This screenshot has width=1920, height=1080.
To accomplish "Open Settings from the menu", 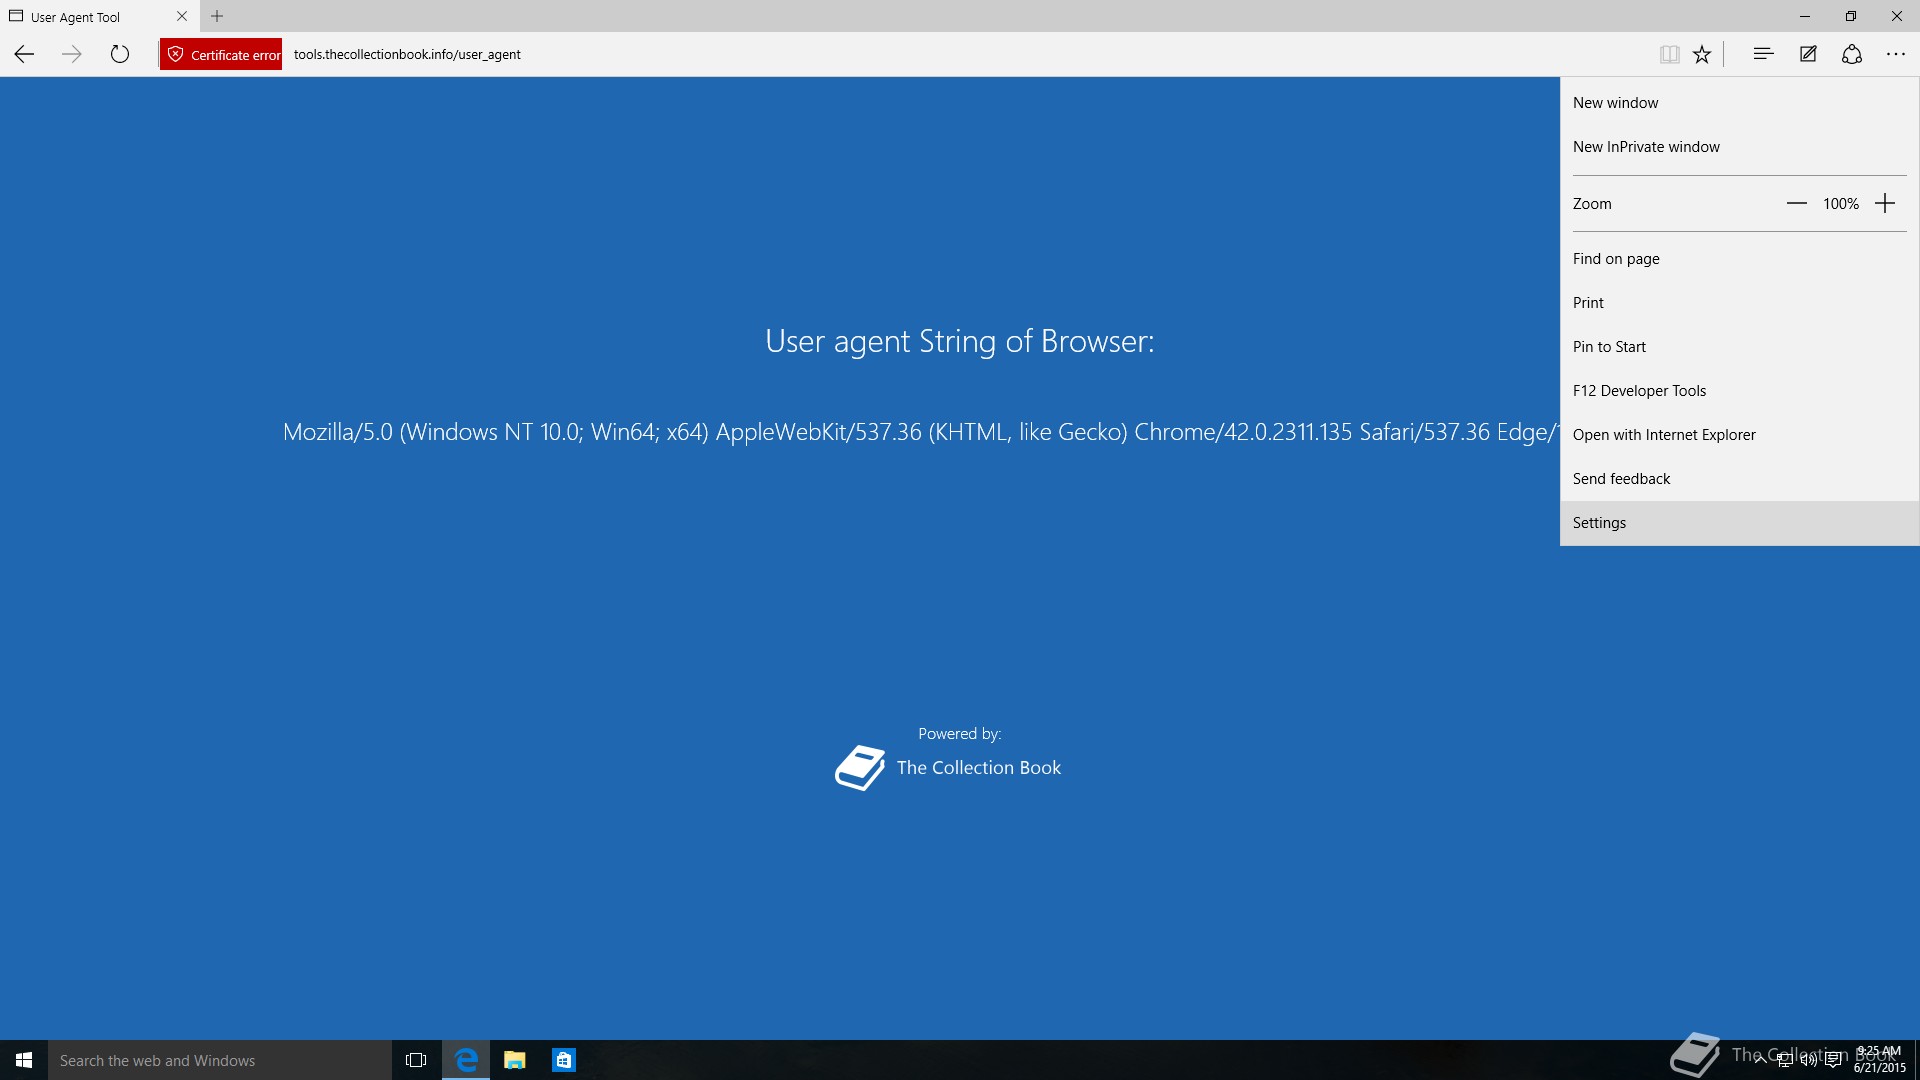I will (x=1739, y=523).
